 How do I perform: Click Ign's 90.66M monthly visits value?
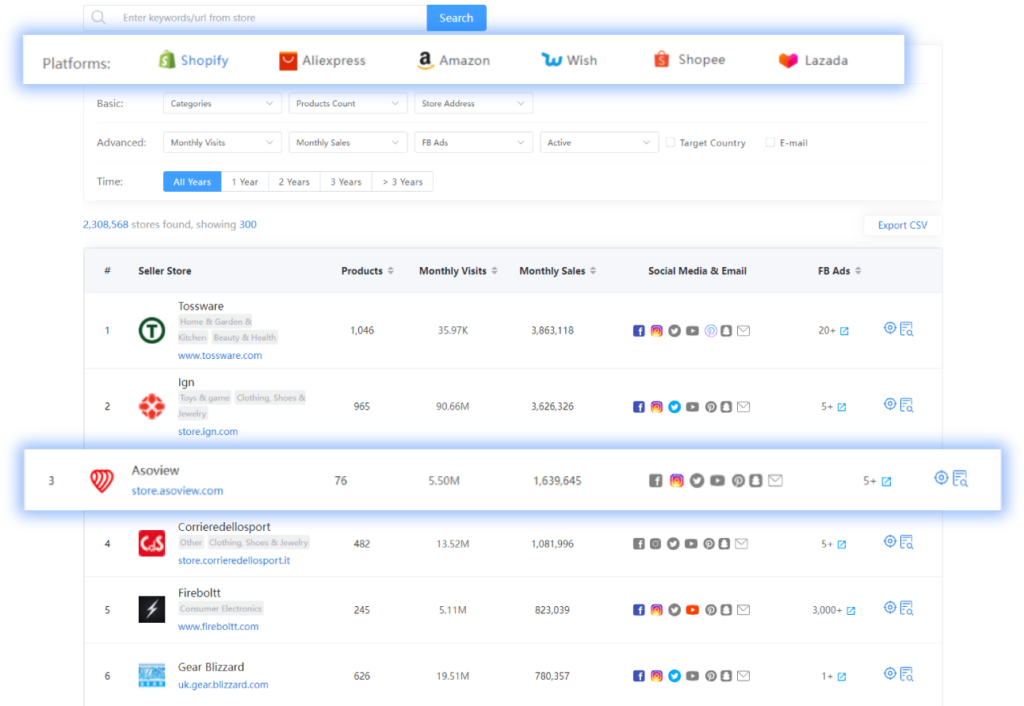(453, 406)
